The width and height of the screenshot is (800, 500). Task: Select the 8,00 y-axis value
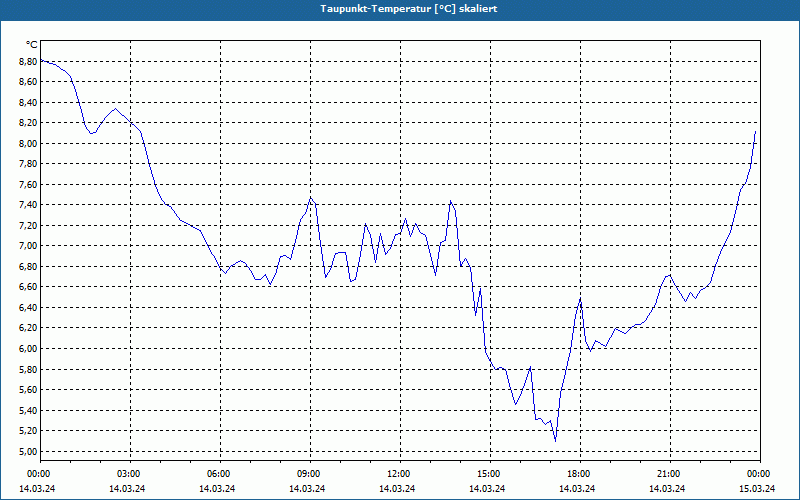28,143
